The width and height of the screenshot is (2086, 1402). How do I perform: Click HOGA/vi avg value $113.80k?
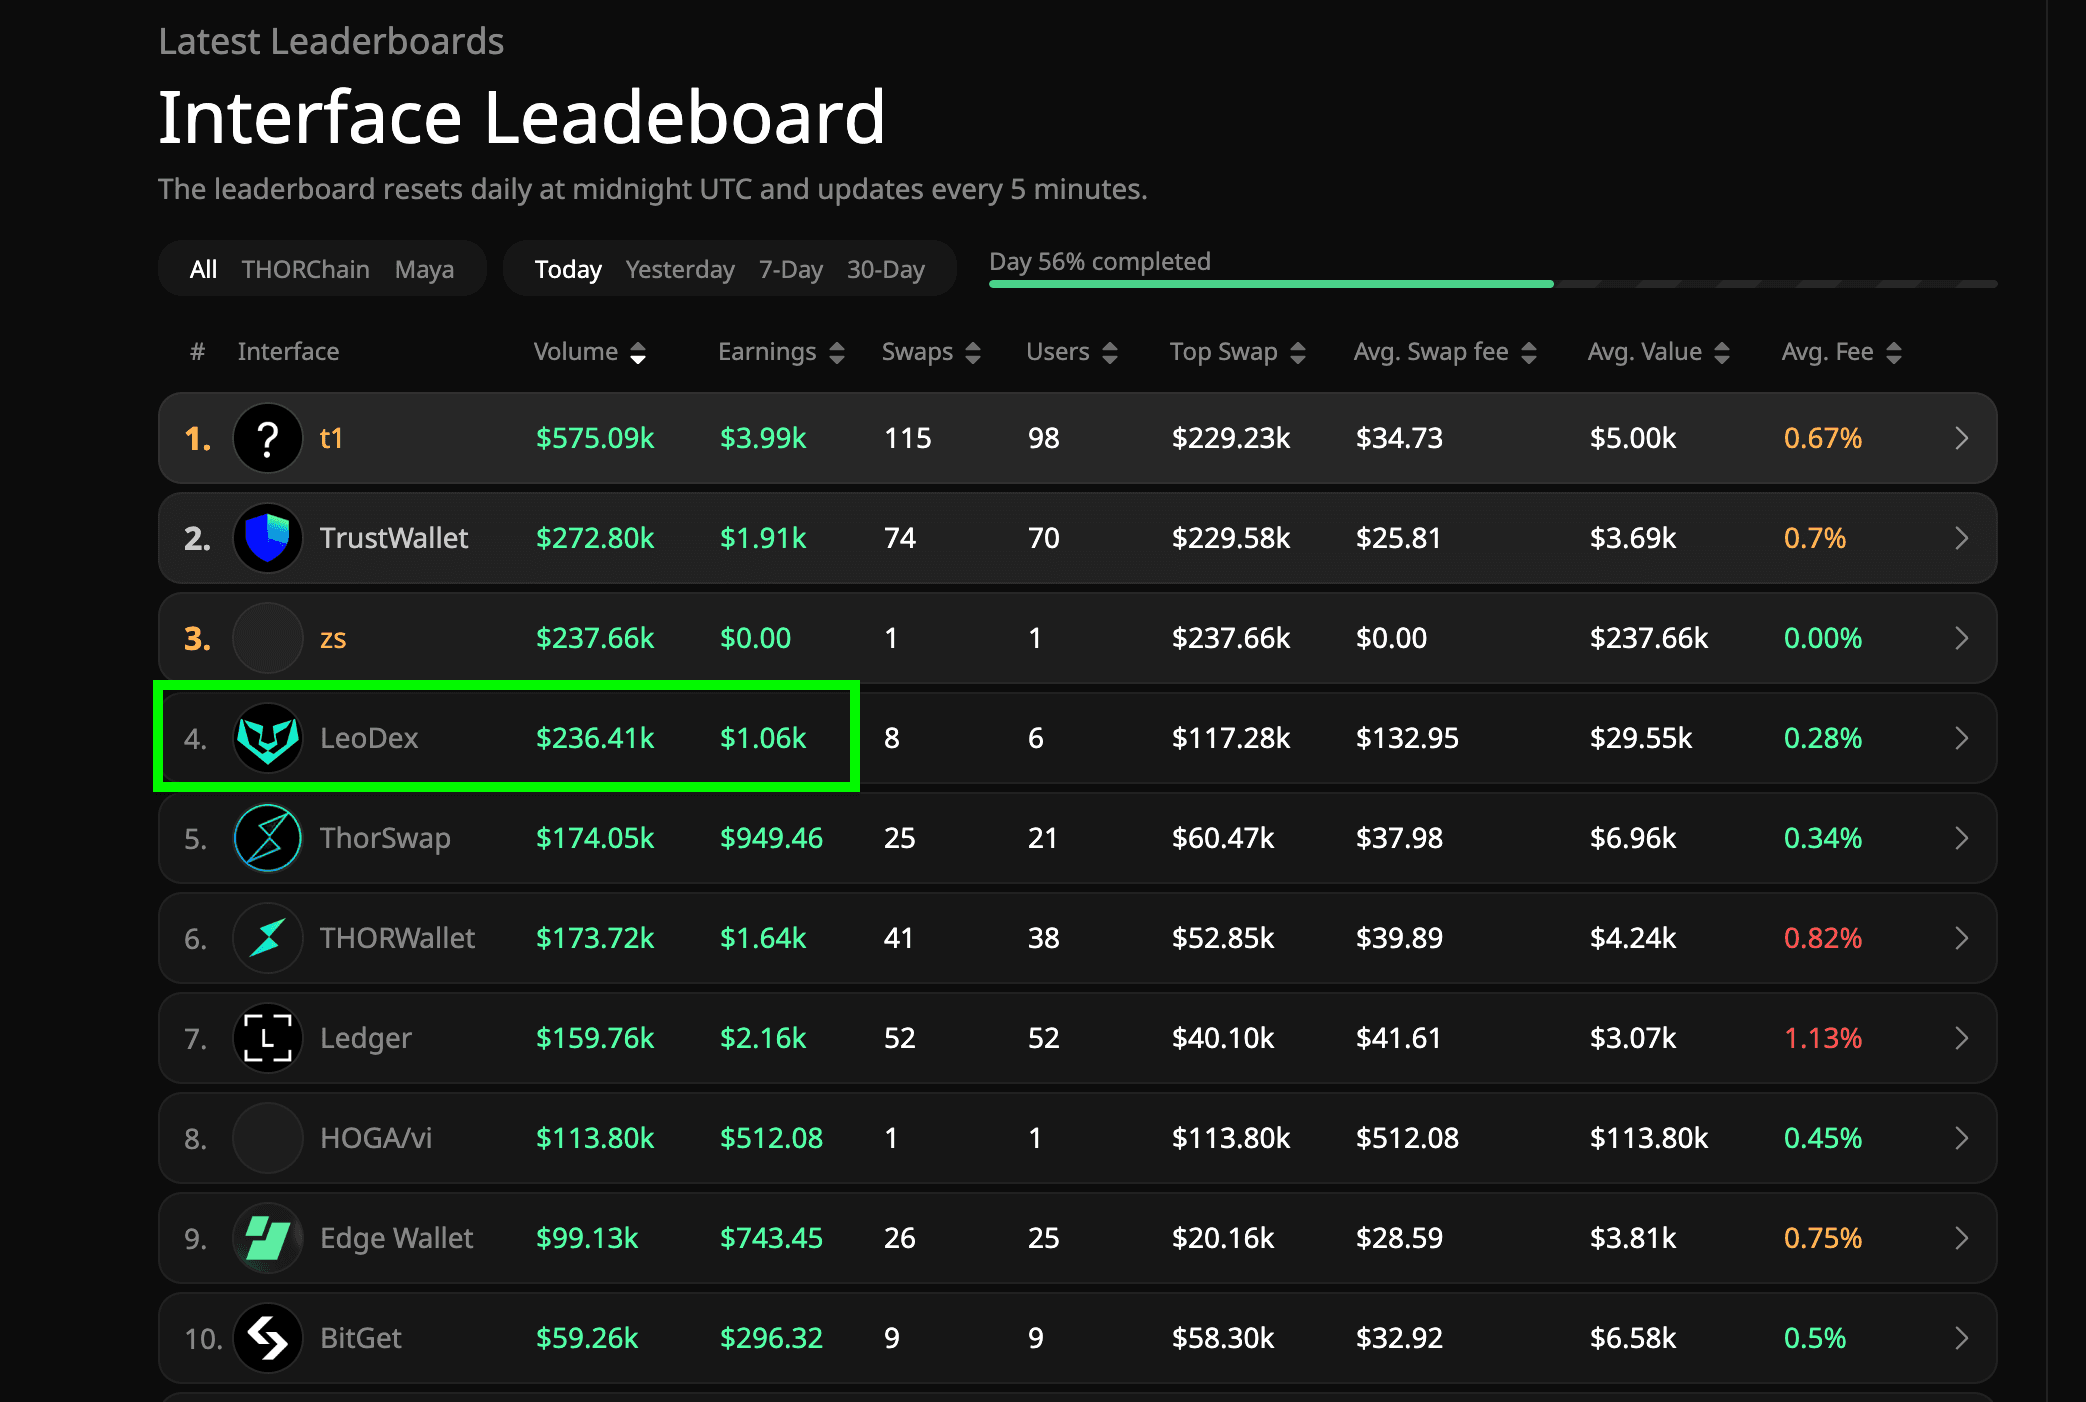coord(1649,1138)
